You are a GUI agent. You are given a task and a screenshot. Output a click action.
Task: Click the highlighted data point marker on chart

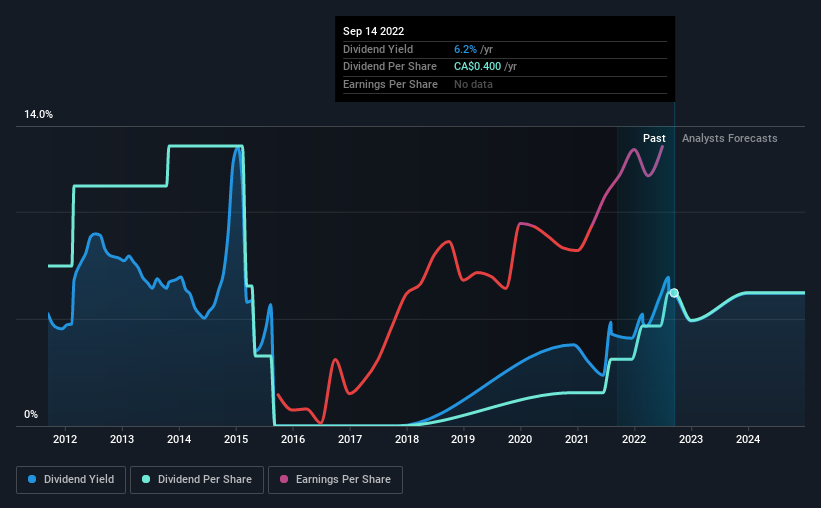coord(674,293)
